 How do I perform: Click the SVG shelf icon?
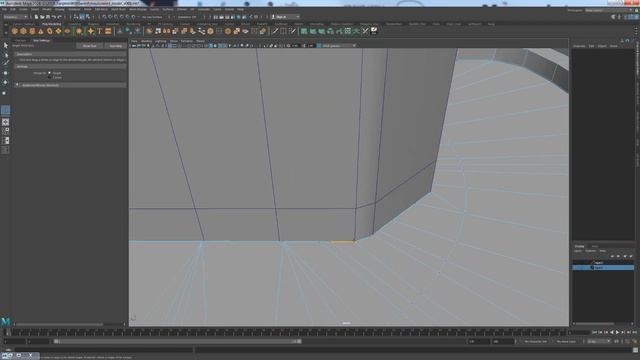coord(108,31)
